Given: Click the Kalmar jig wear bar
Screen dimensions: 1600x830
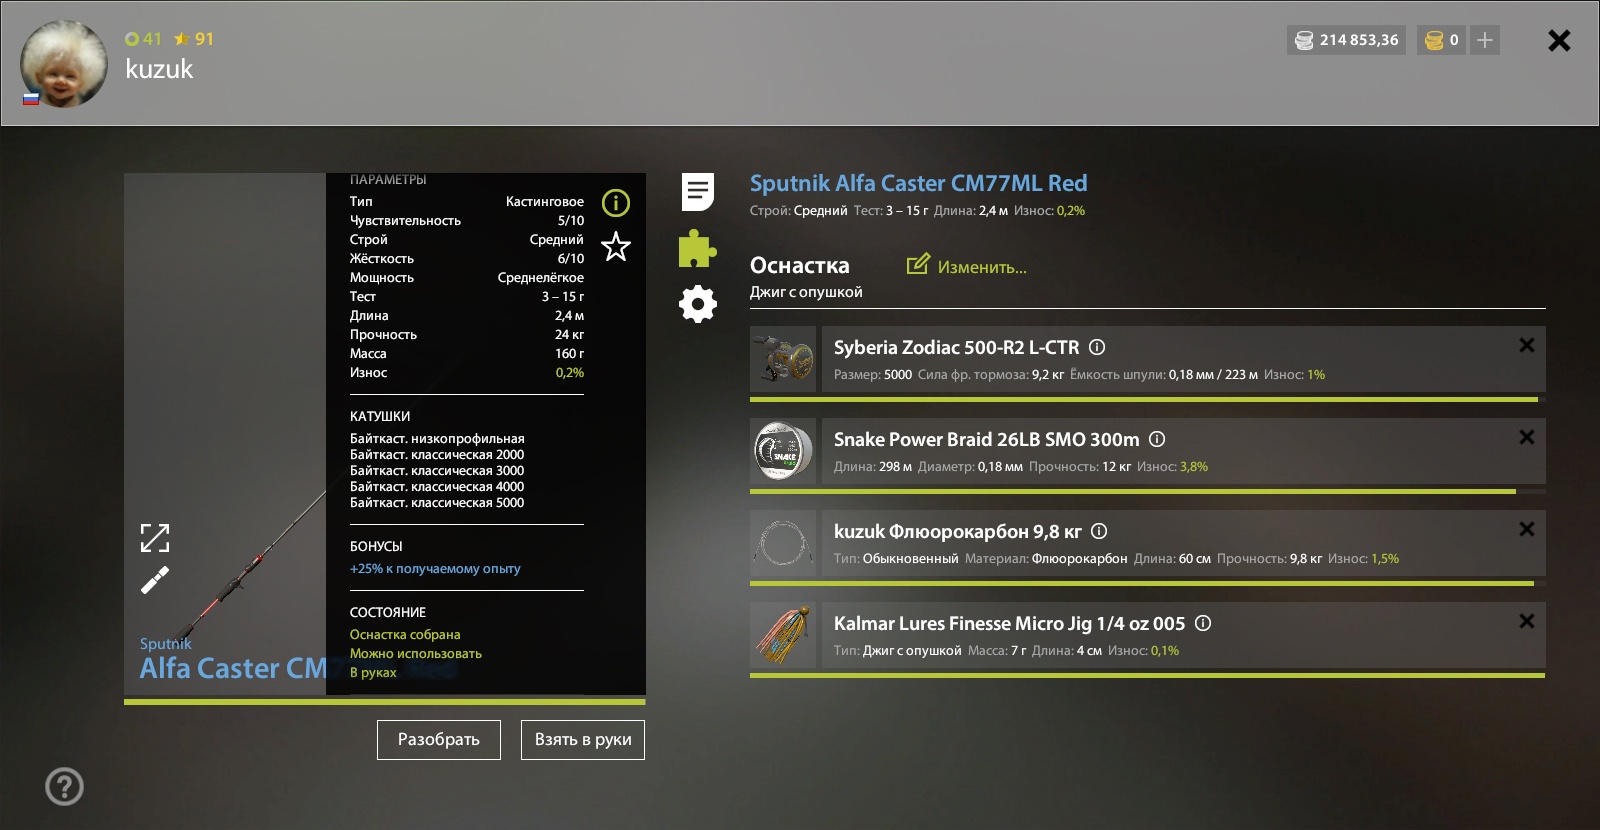Looking at the screenshot, I should tap(1147, 675).
